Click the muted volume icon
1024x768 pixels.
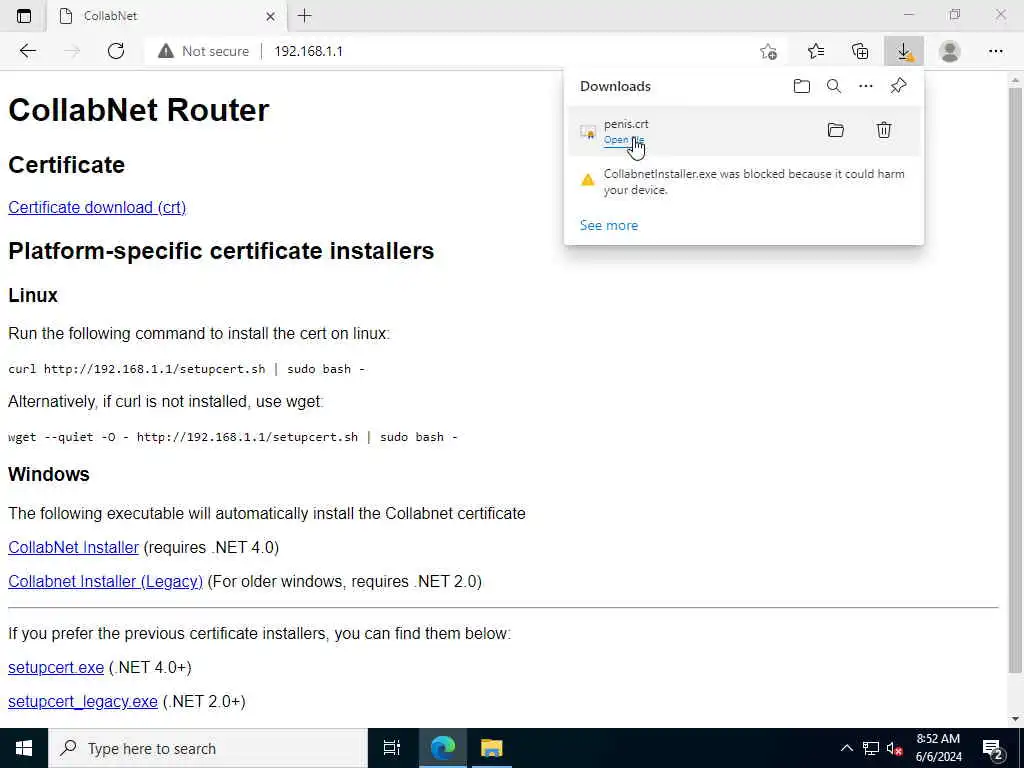pos(894,748)
